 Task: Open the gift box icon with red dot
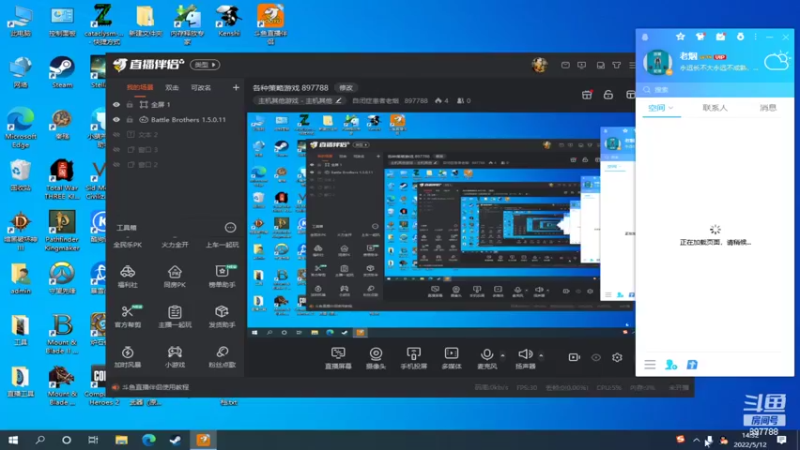[x=587, y=95]
